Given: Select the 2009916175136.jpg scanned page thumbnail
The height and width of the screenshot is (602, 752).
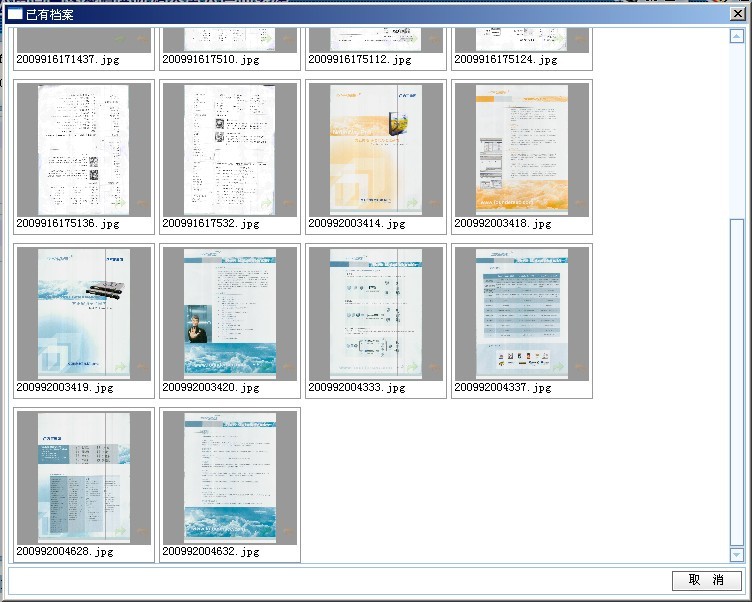Looking at the screenshot, I should (83, 150).
